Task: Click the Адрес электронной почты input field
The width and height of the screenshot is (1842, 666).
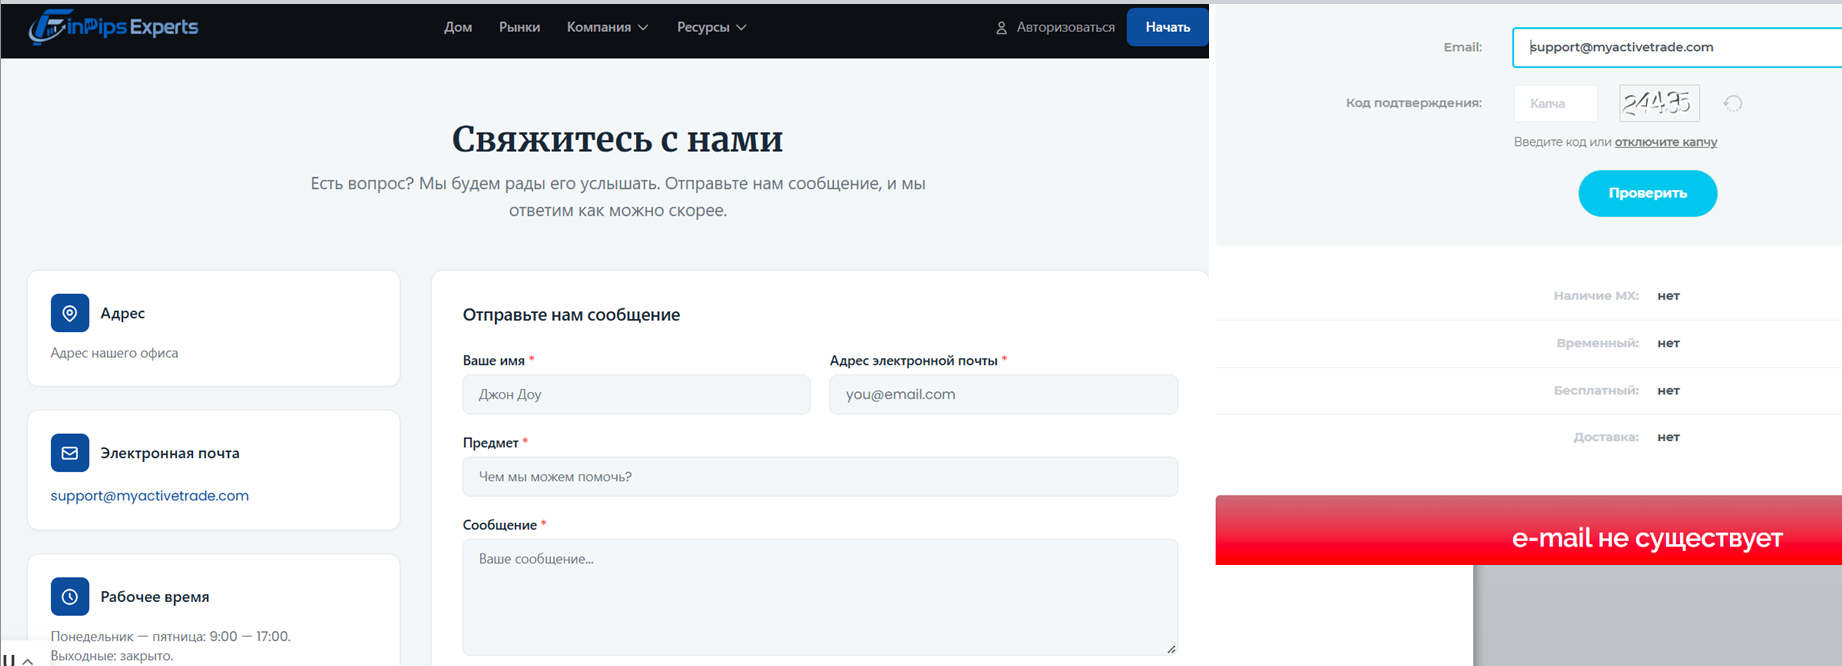Action: click(x=1004, y=394)
